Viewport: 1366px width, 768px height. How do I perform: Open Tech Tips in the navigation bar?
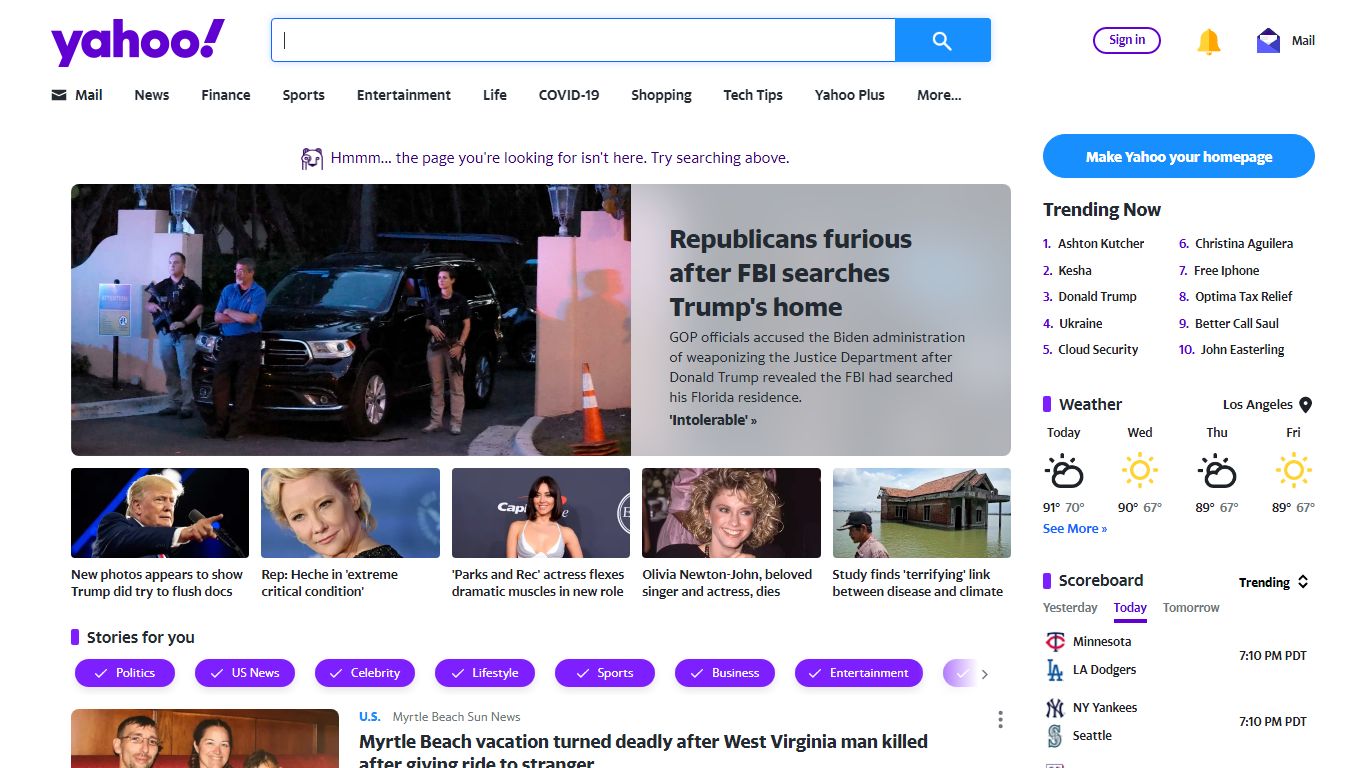[753, 95]
